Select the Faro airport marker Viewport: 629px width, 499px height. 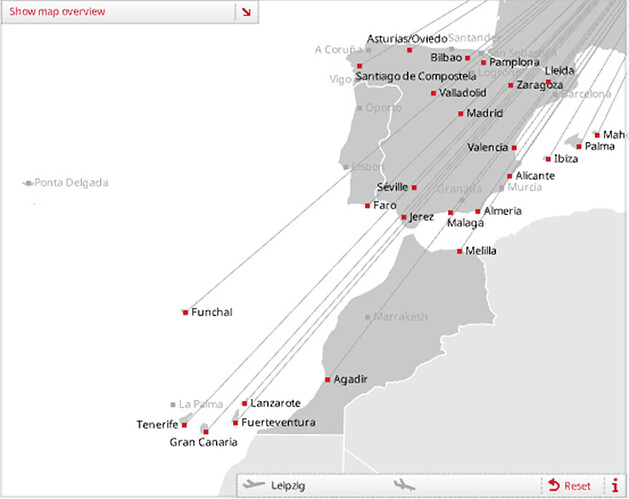(367, 205)
